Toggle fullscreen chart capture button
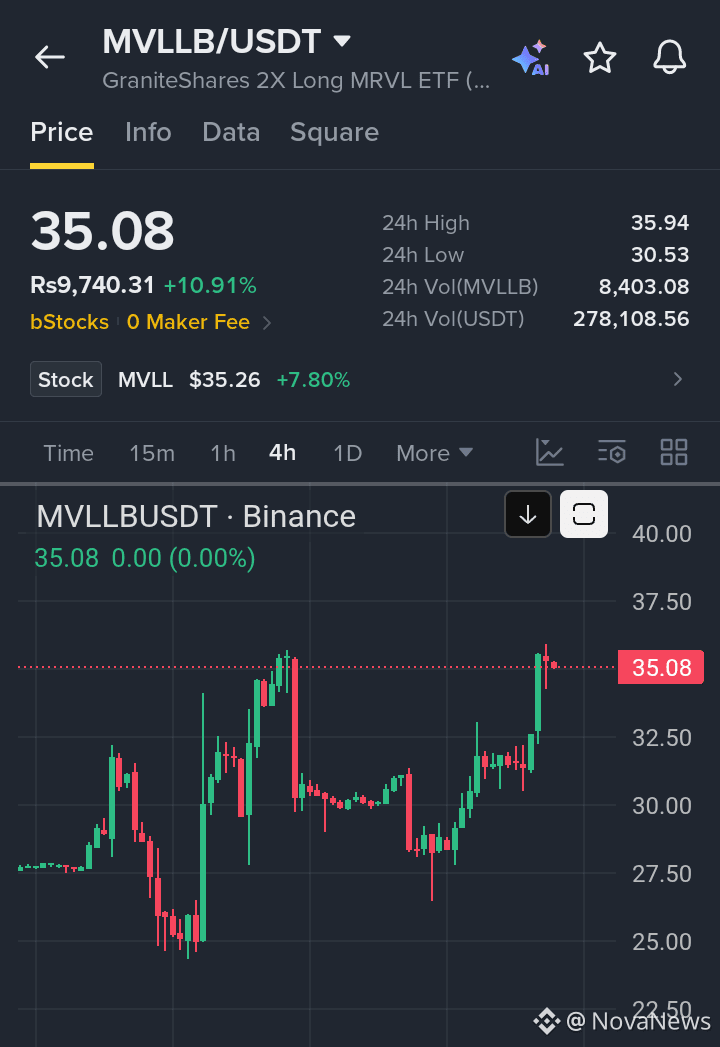 coord(584,514)
